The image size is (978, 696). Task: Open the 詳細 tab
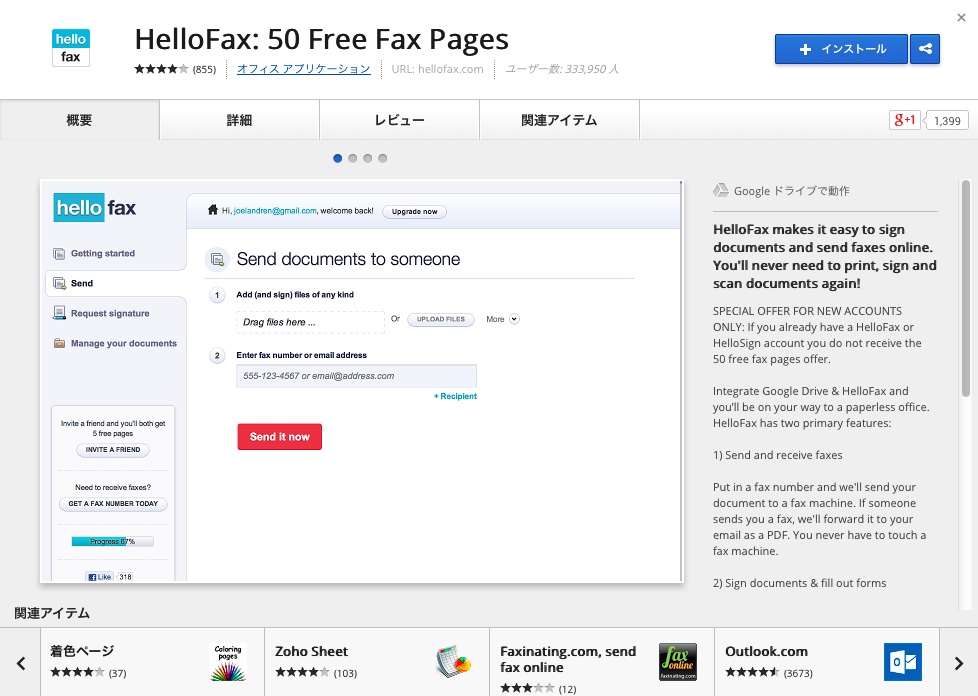coord(239,119)
